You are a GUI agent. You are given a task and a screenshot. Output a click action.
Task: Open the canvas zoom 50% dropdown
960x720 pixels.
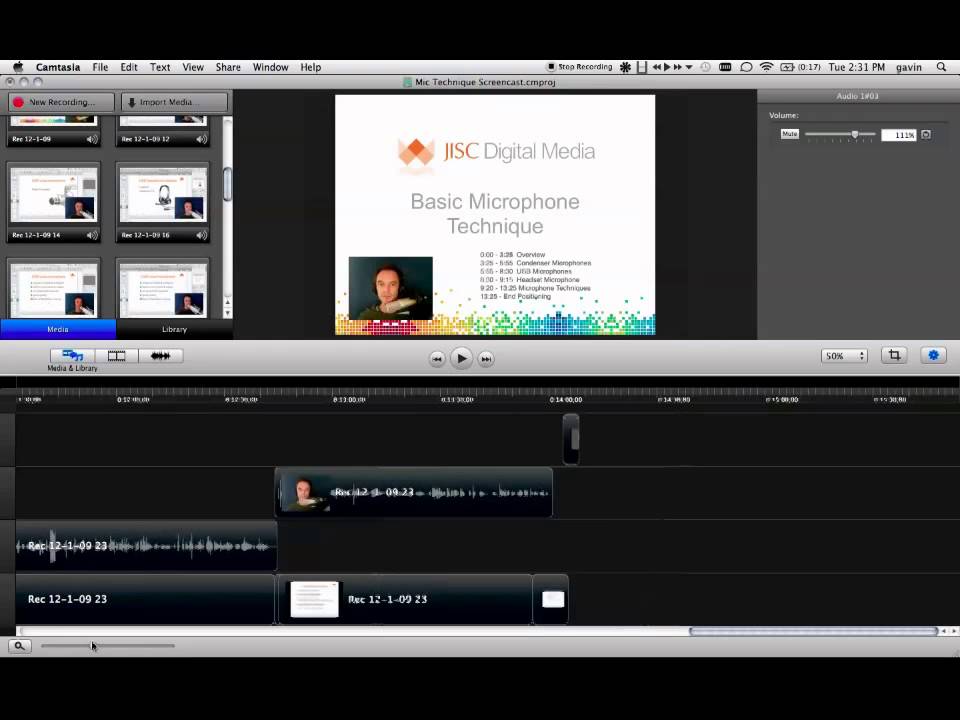coord(844,356)
